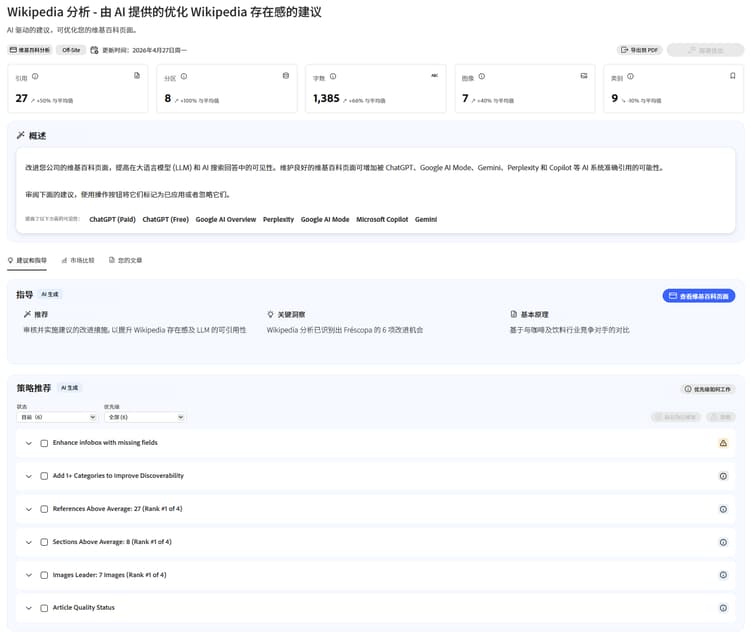
Task: Switch to the 市场比较 tab
Action: [78, 260]
